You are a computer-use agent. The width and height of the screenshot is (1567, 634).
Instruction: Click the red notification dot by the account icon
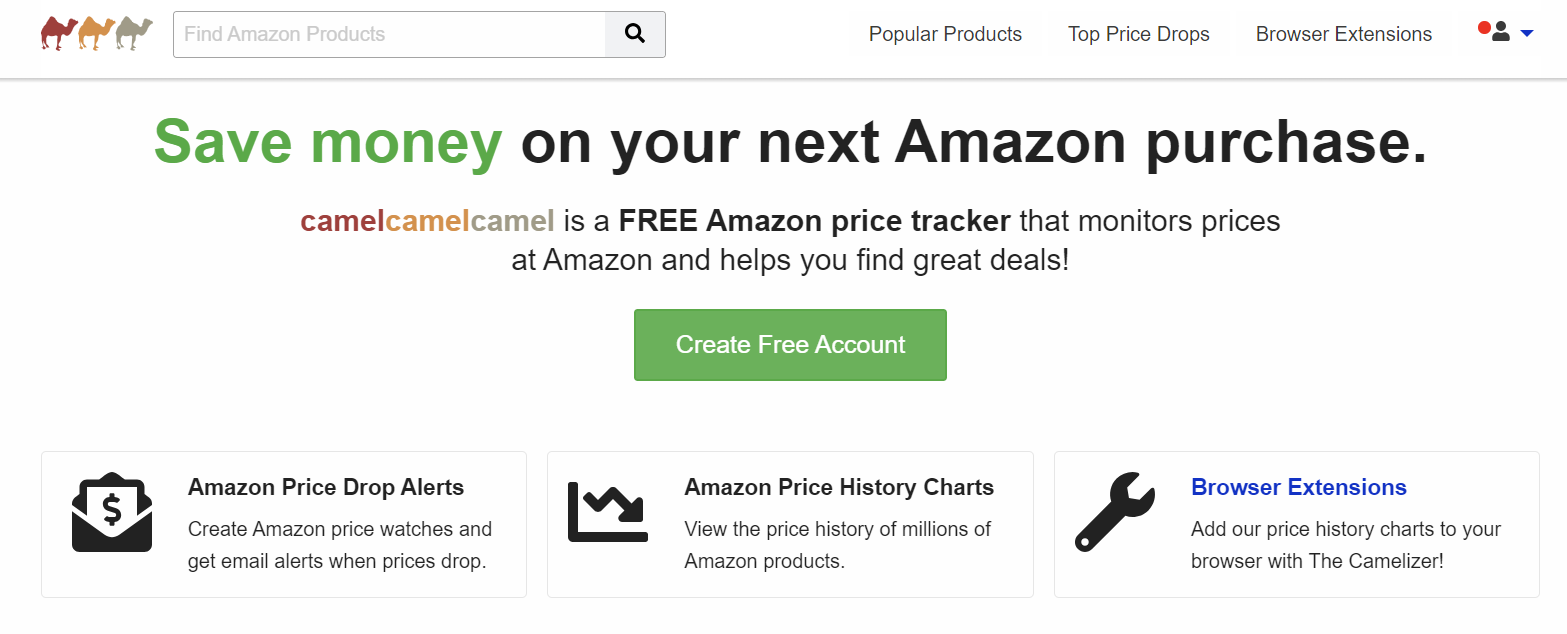1482,27
